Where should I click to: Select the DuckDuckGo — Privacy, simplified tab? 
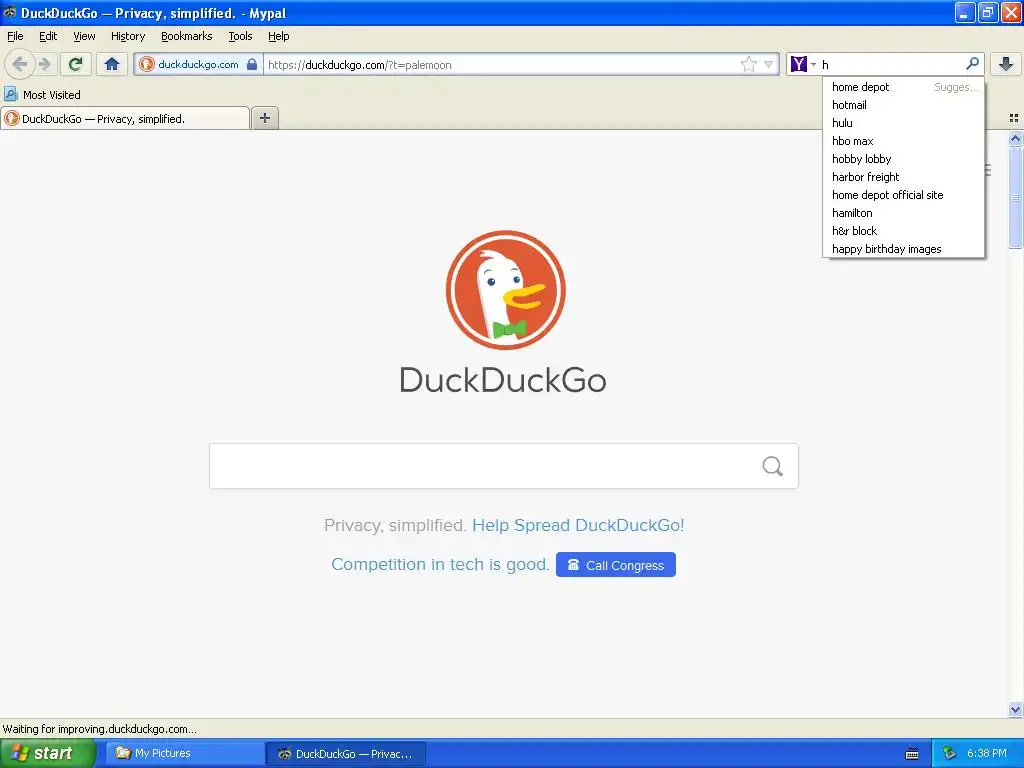pos(125,118)
